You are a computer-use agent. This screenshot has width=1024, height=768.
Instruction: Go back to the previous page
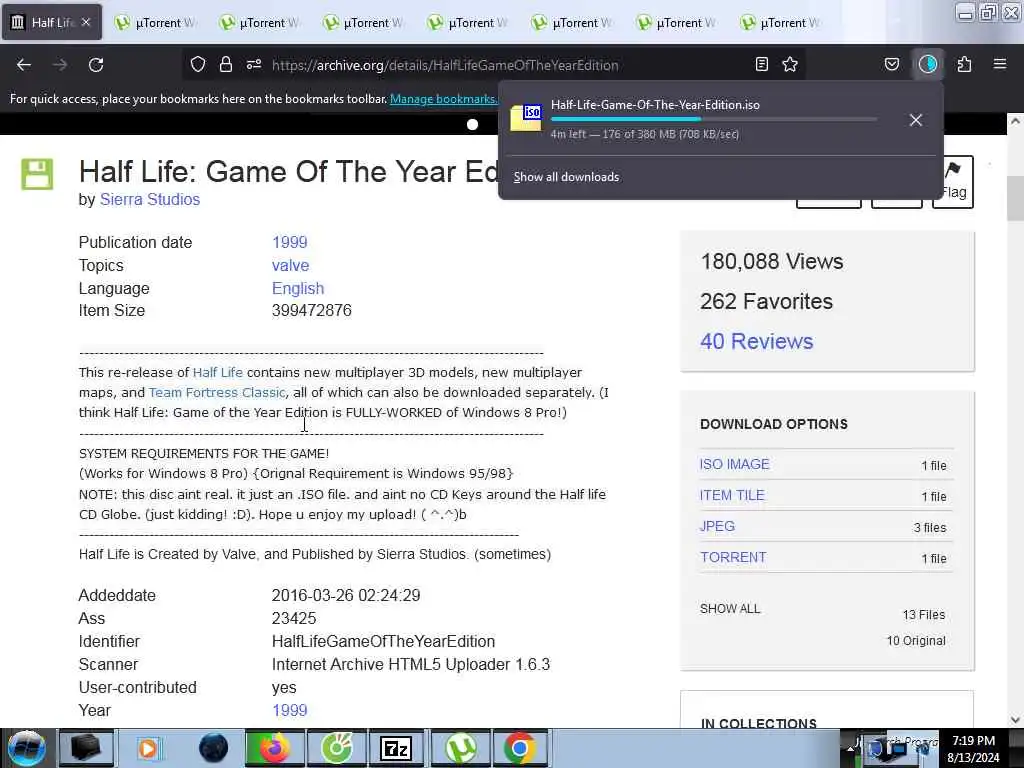click(x=24, y=65)
